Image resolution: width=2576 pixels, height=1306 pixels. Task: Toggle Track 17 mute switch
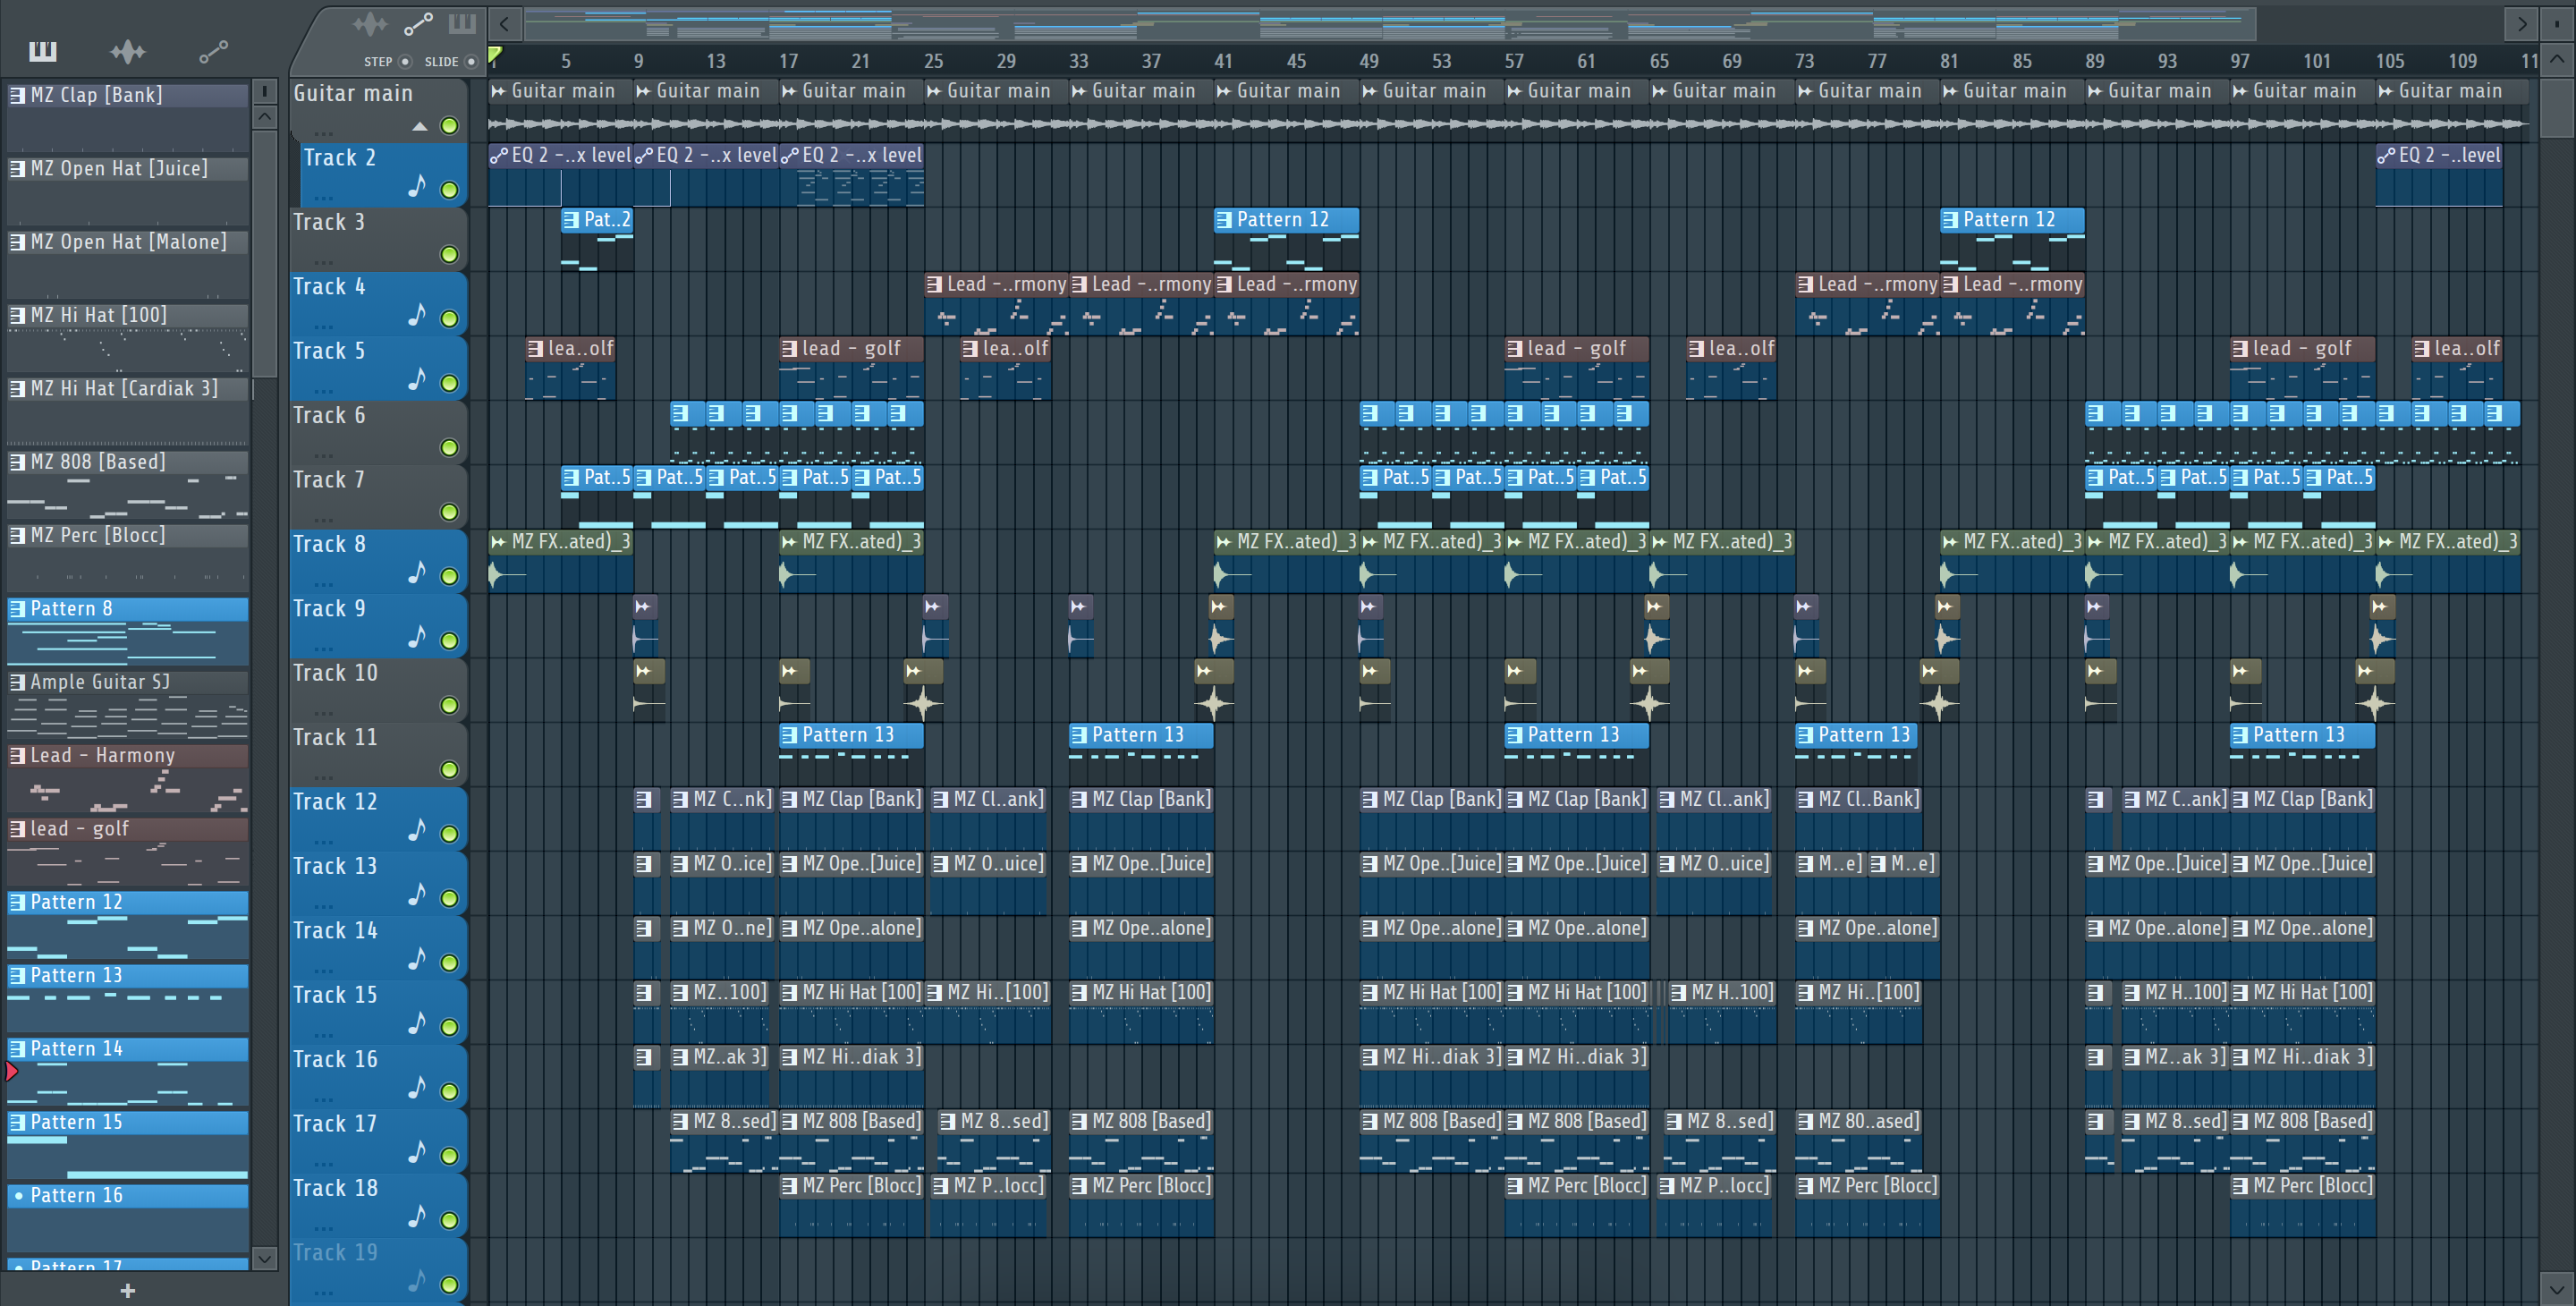pos(450,1156)
